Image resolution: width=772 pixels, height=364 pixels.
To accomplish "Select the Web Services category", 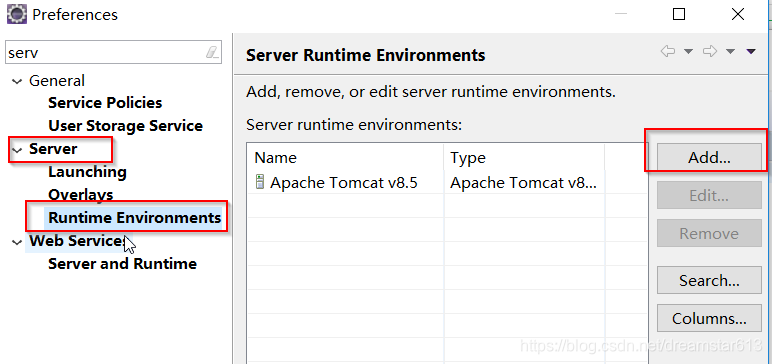I will [x=76, y=240].
